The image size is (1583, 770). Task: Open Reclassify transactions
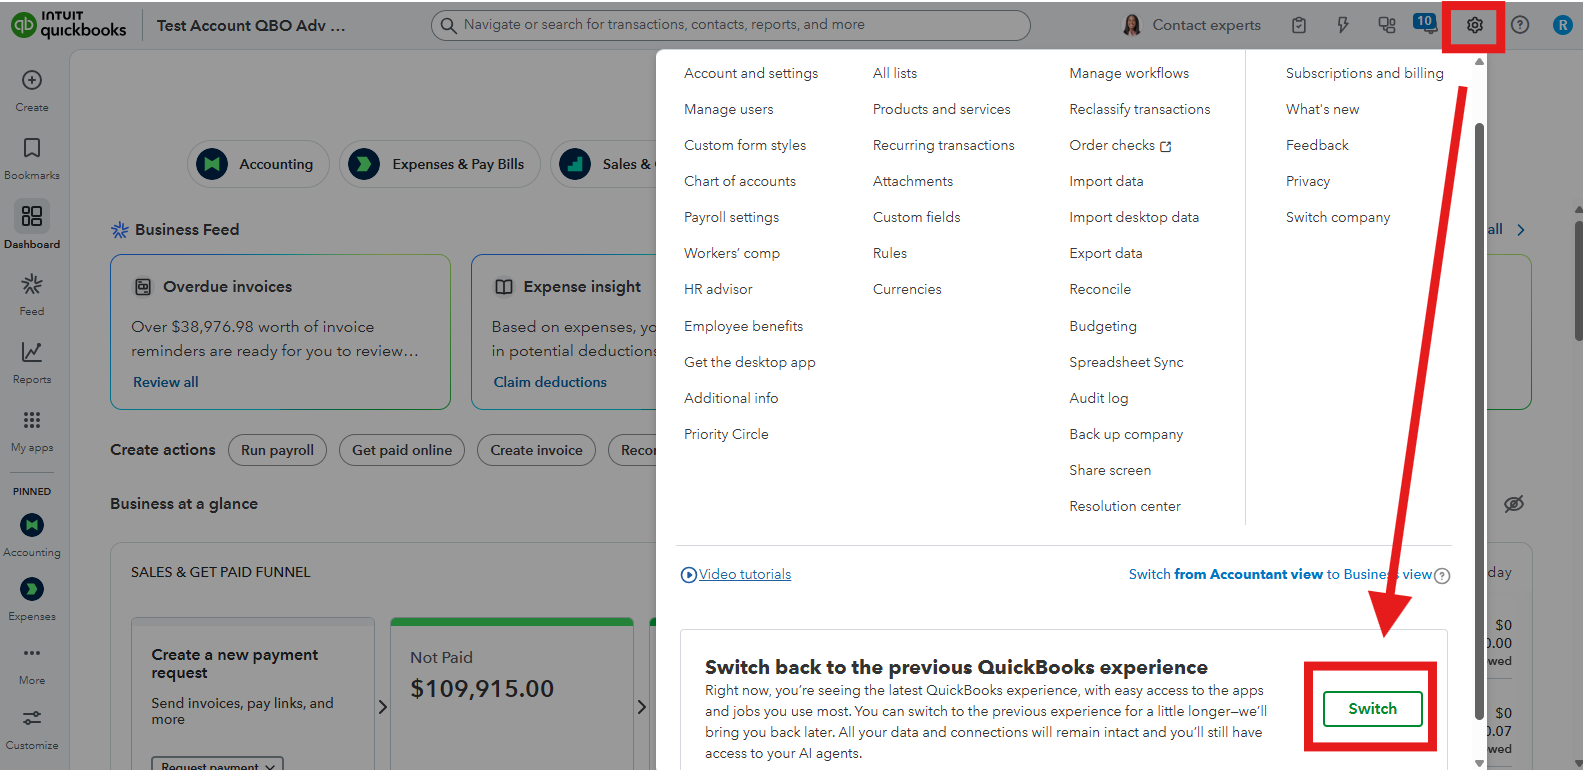(x=1140, y=109)
